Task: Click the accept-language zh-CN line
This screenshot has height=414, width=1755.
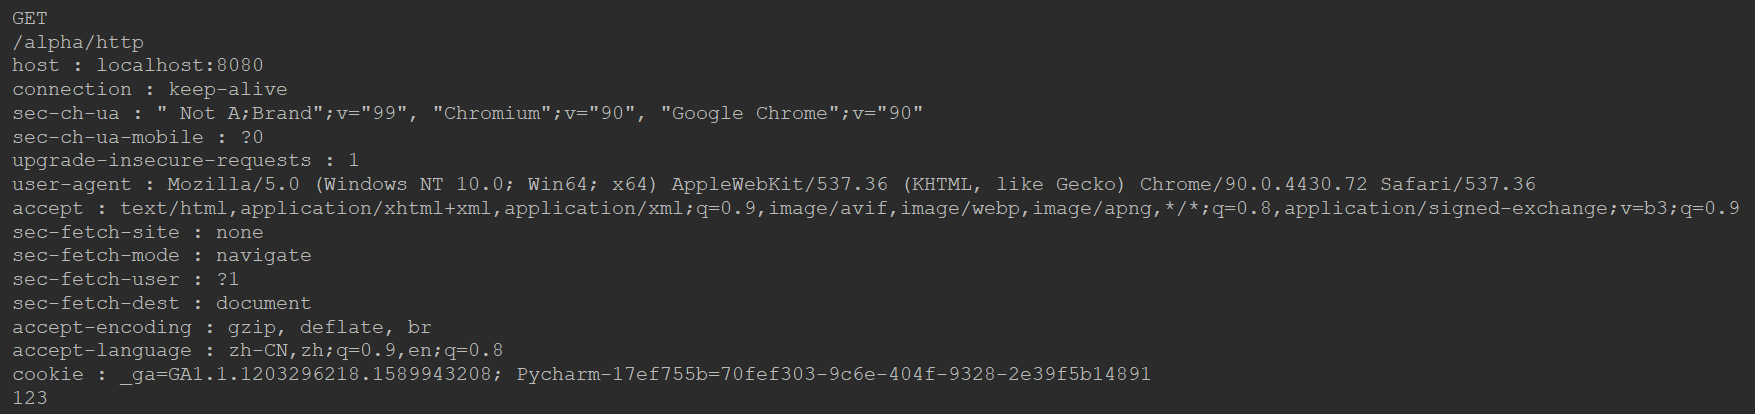Action: pyautogui.click(x=258, y=350)
